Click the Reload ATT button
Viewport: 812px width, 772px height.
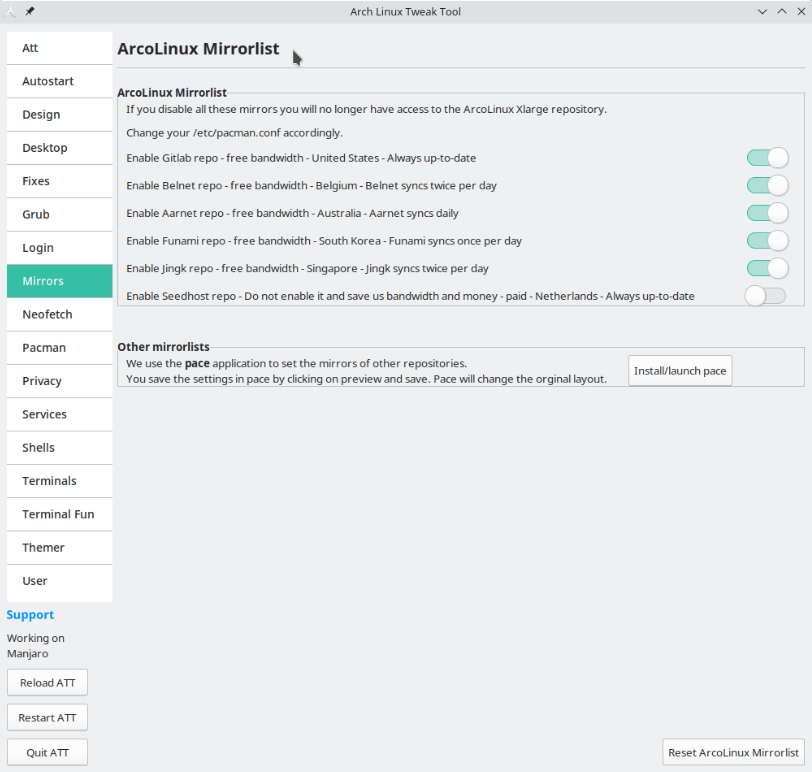48,683
